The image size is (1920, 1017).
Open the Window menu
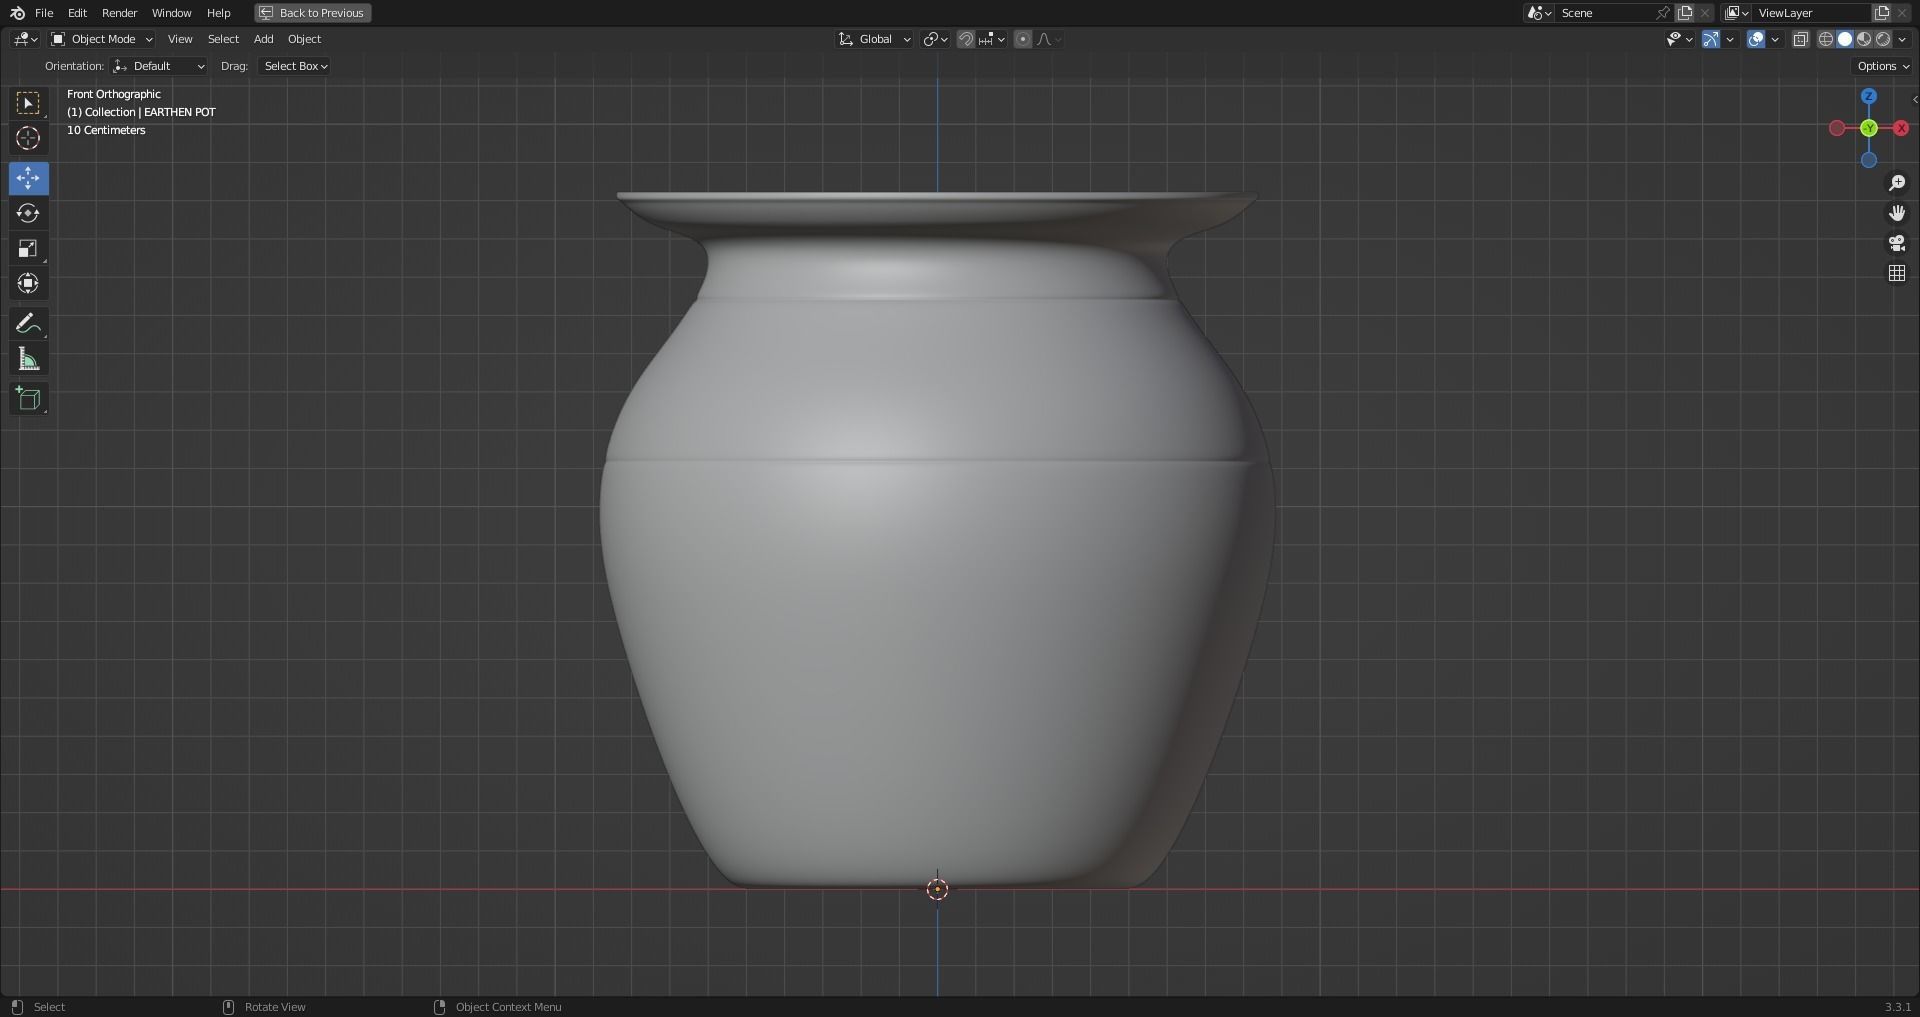171,13
